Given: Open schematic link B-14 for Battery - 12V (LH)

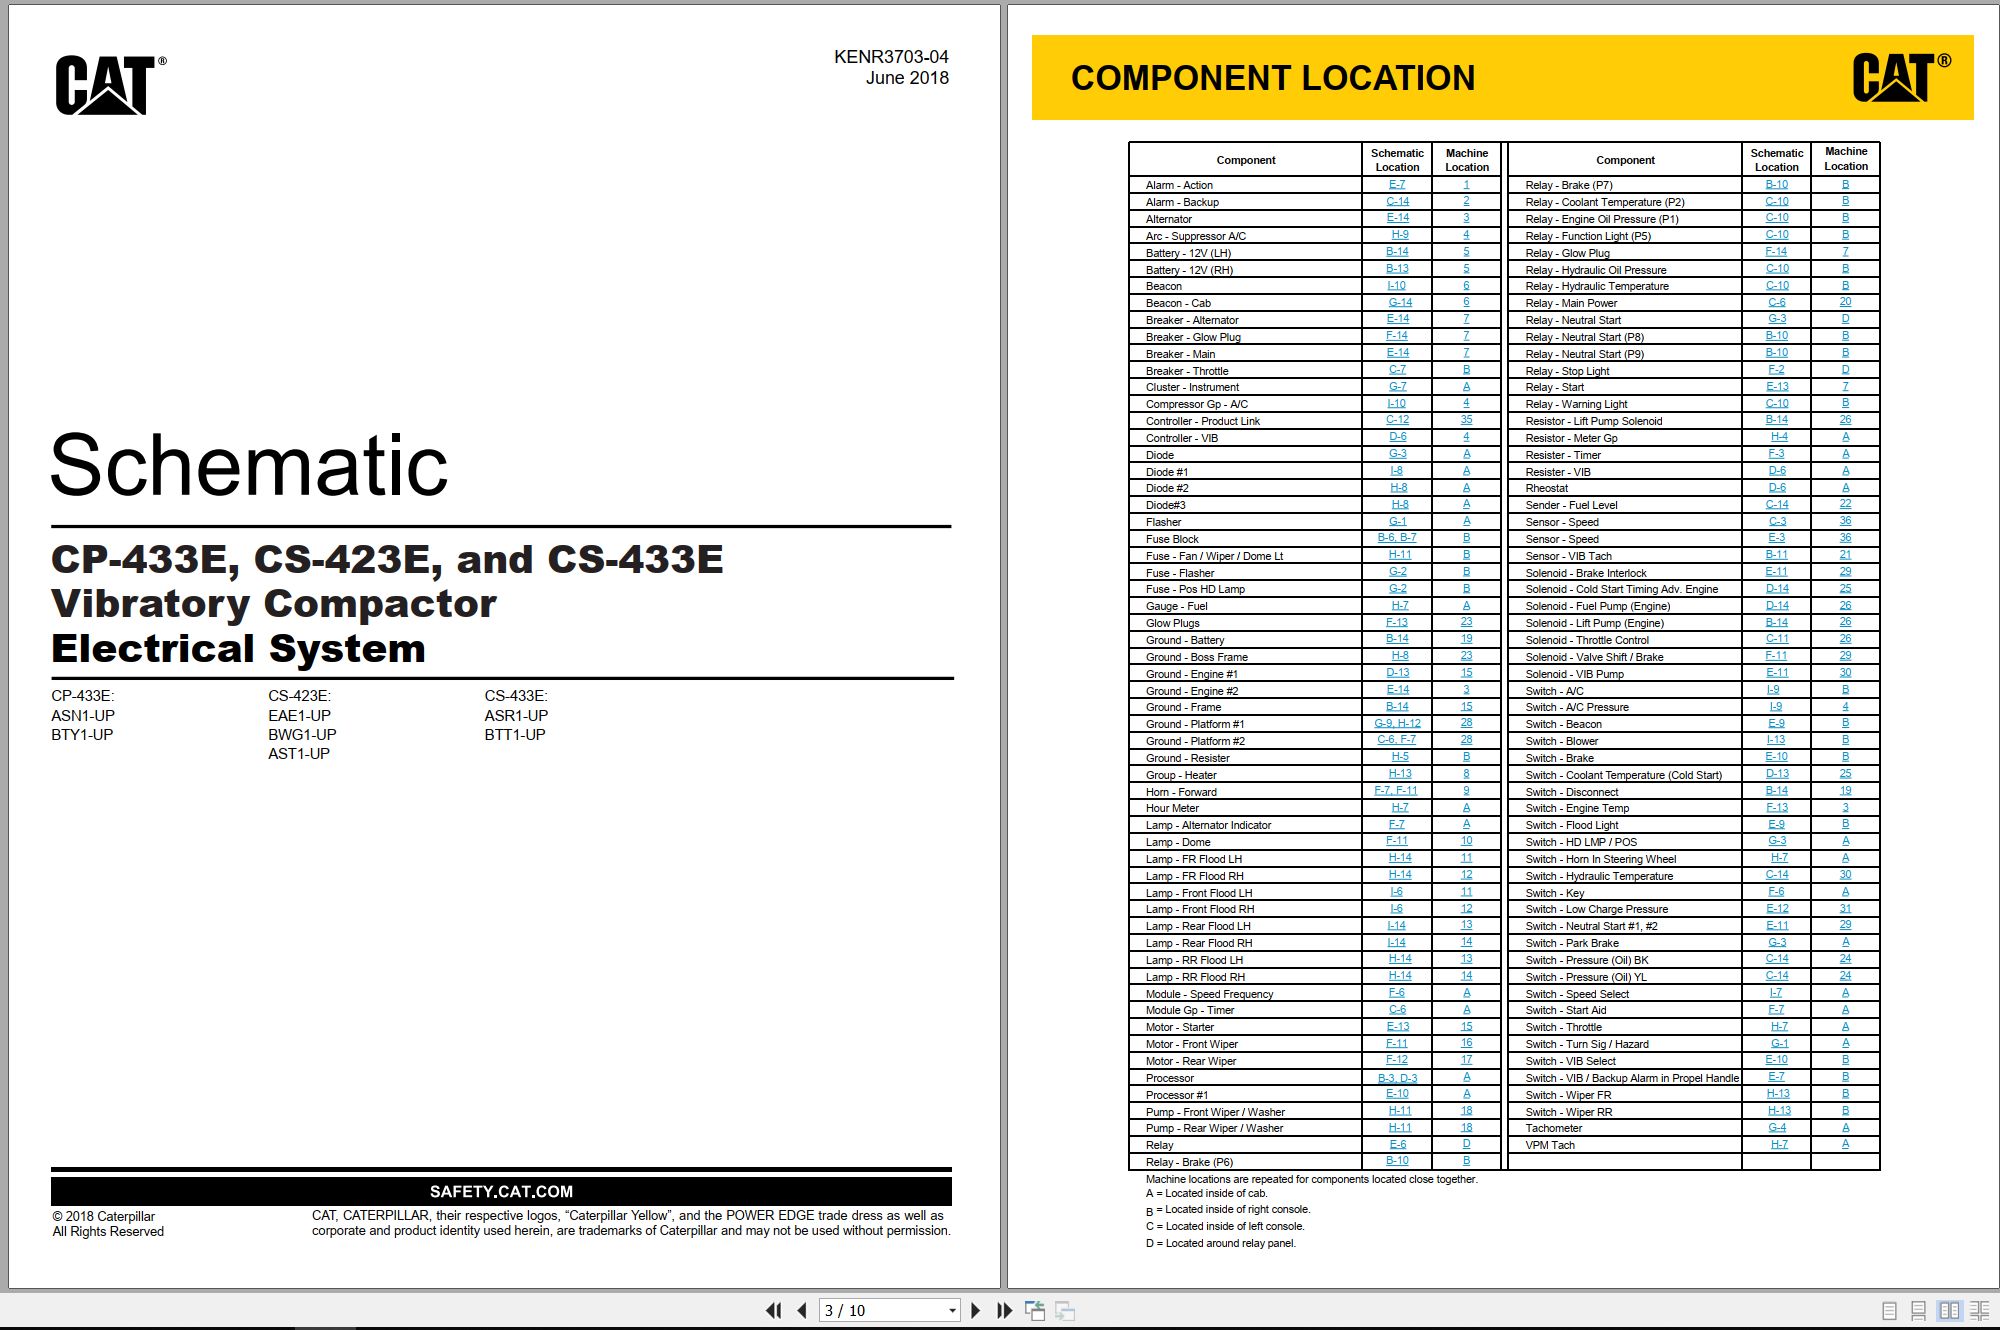Looking at the screenshot, I should pos(1397,252).
